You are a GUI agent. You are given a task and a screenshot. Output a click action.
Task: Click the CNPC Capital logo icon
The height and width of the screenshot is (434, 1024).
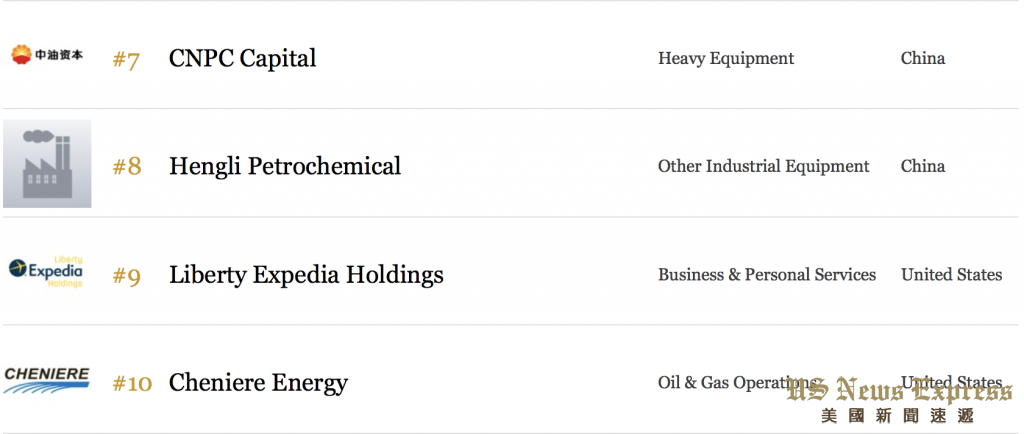tap(47, 55)
